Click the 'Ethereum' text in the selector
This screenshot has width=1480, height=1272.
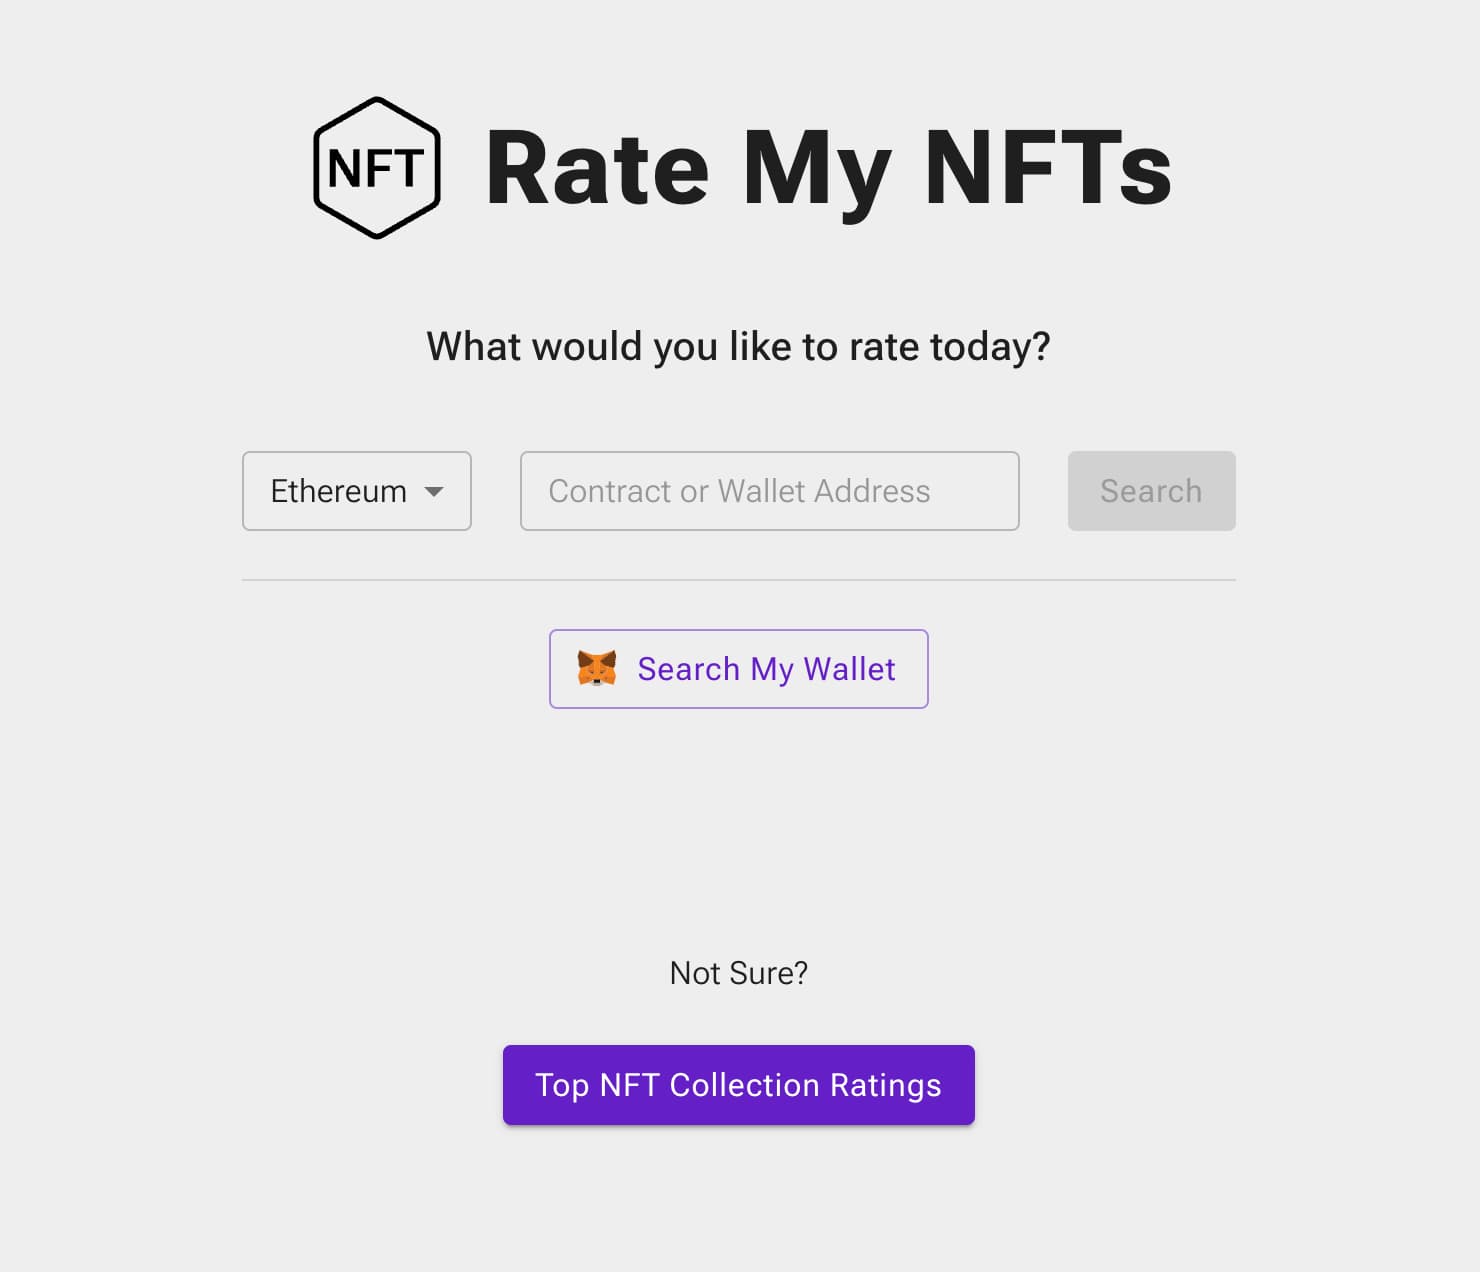pyautogui.click(x=338, y=491)
